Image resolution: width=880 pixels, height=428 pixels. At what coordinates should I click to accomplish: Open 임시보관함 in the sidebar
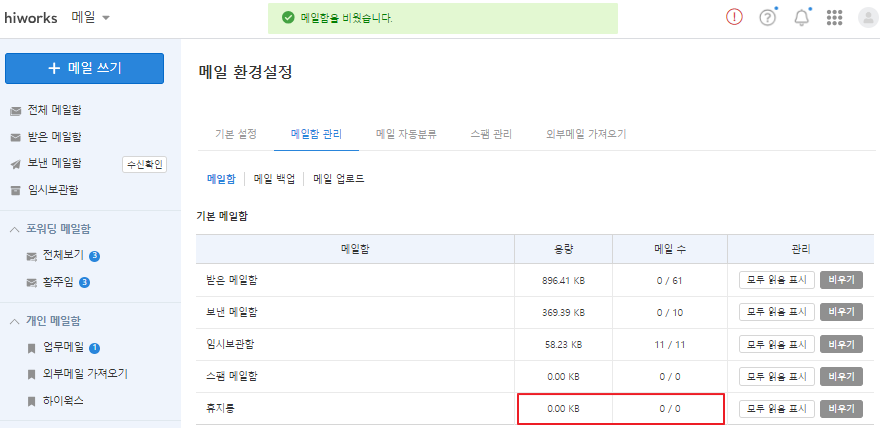tap(52, 189)
